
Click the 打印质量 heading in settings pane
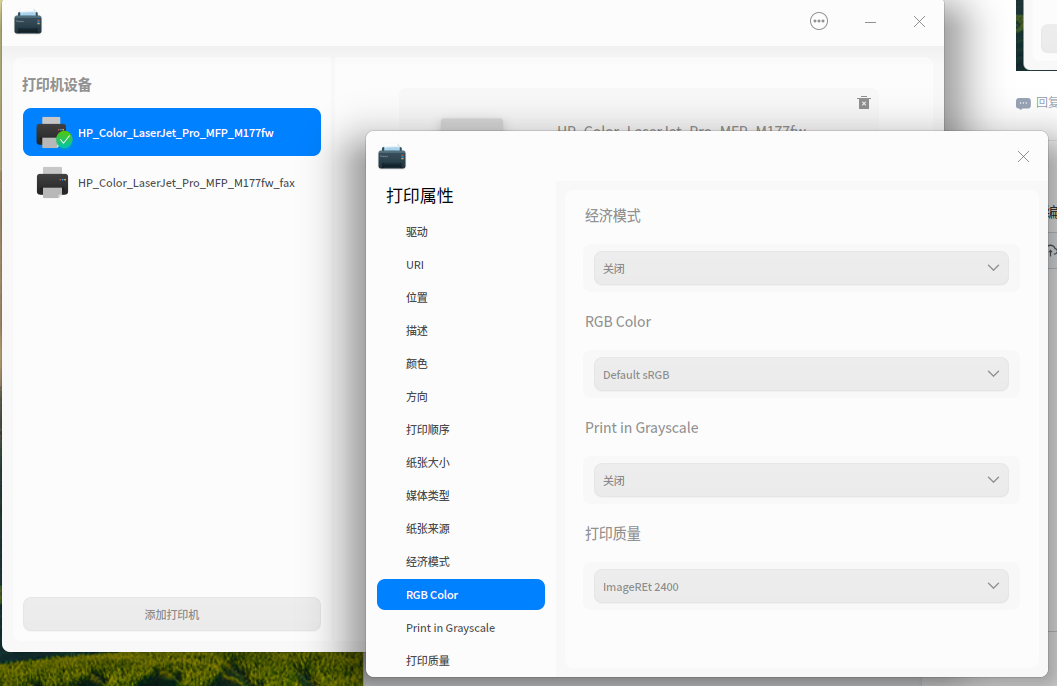613,534
